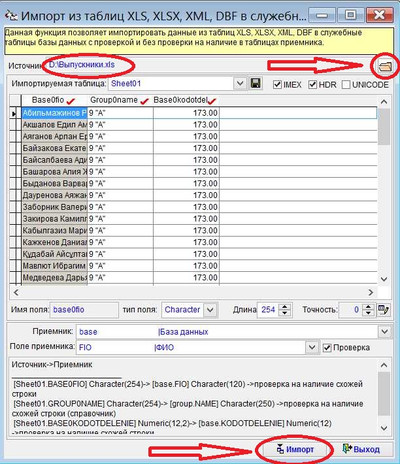Click the Sheet01 table name field
Viewport: 400px width, 464px height.
click(x=171, y=83)
